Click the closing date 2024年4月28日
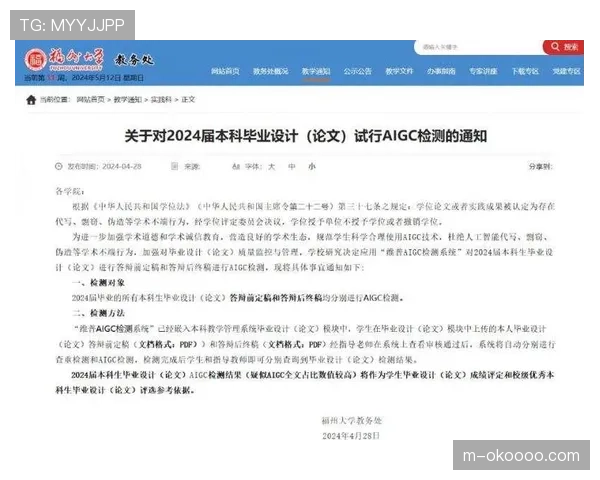Image resolution: width=600 pixels, height=480 pixels. (x=351, y=436)
